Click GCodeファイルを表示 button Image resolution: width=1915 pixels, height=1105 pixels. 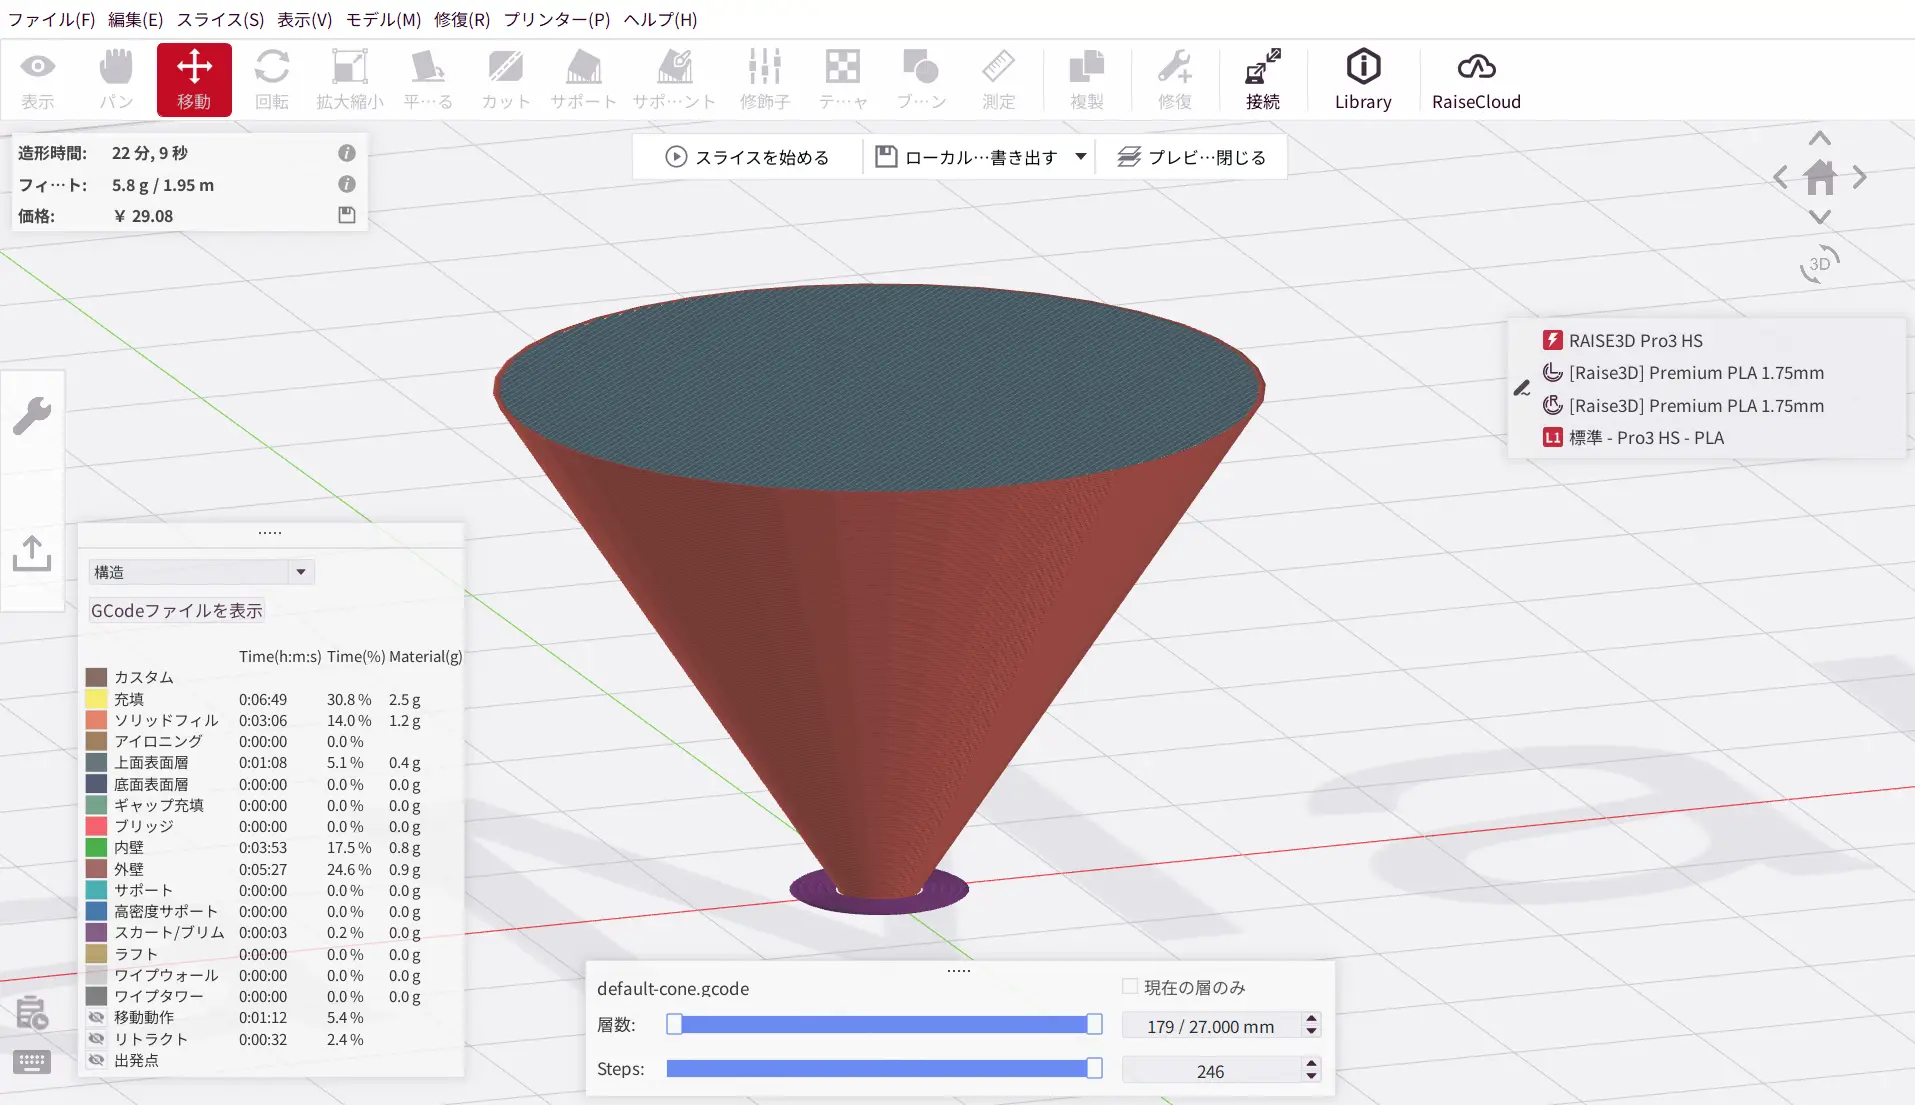177,611
